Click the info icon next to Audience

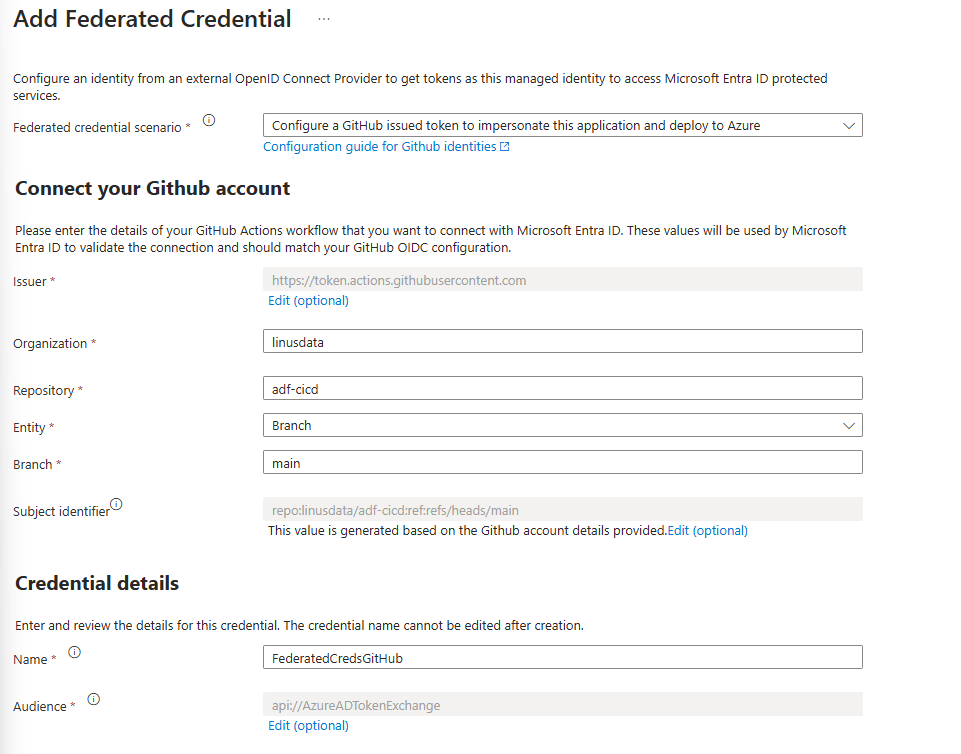94,700
